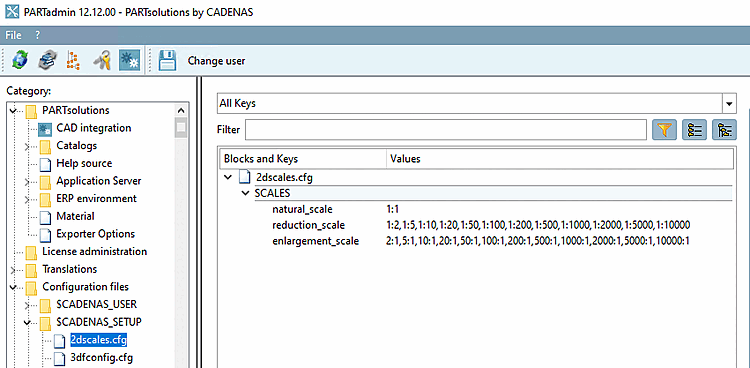Screen dimensions: 750x368
Task: Select the reduction_scale key
Action: coord(308,225)
